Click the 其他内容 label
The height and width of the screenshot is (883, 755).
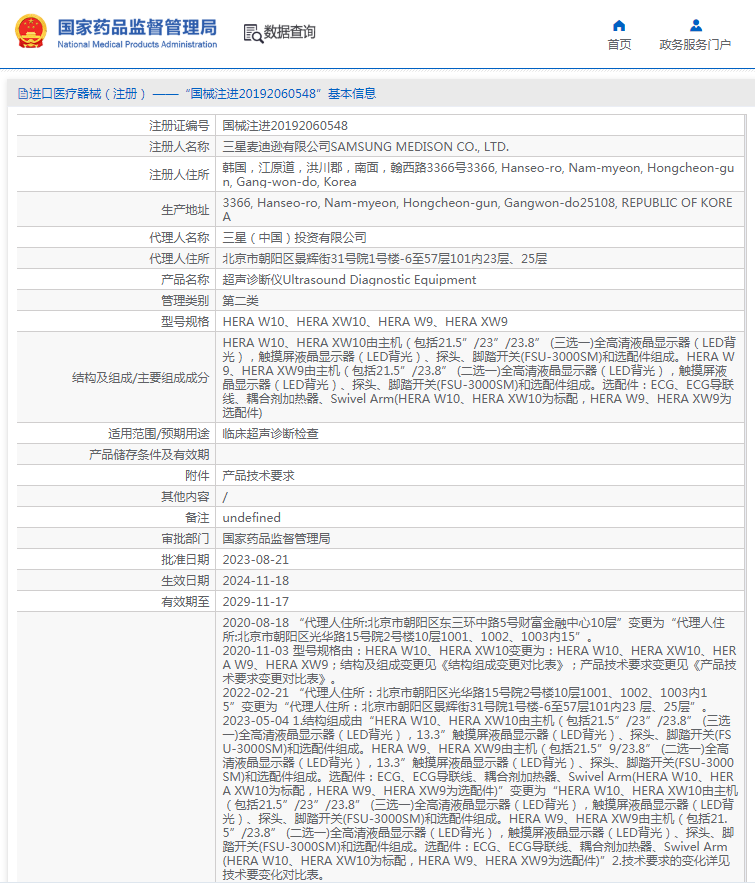click(x=185, y=497)
